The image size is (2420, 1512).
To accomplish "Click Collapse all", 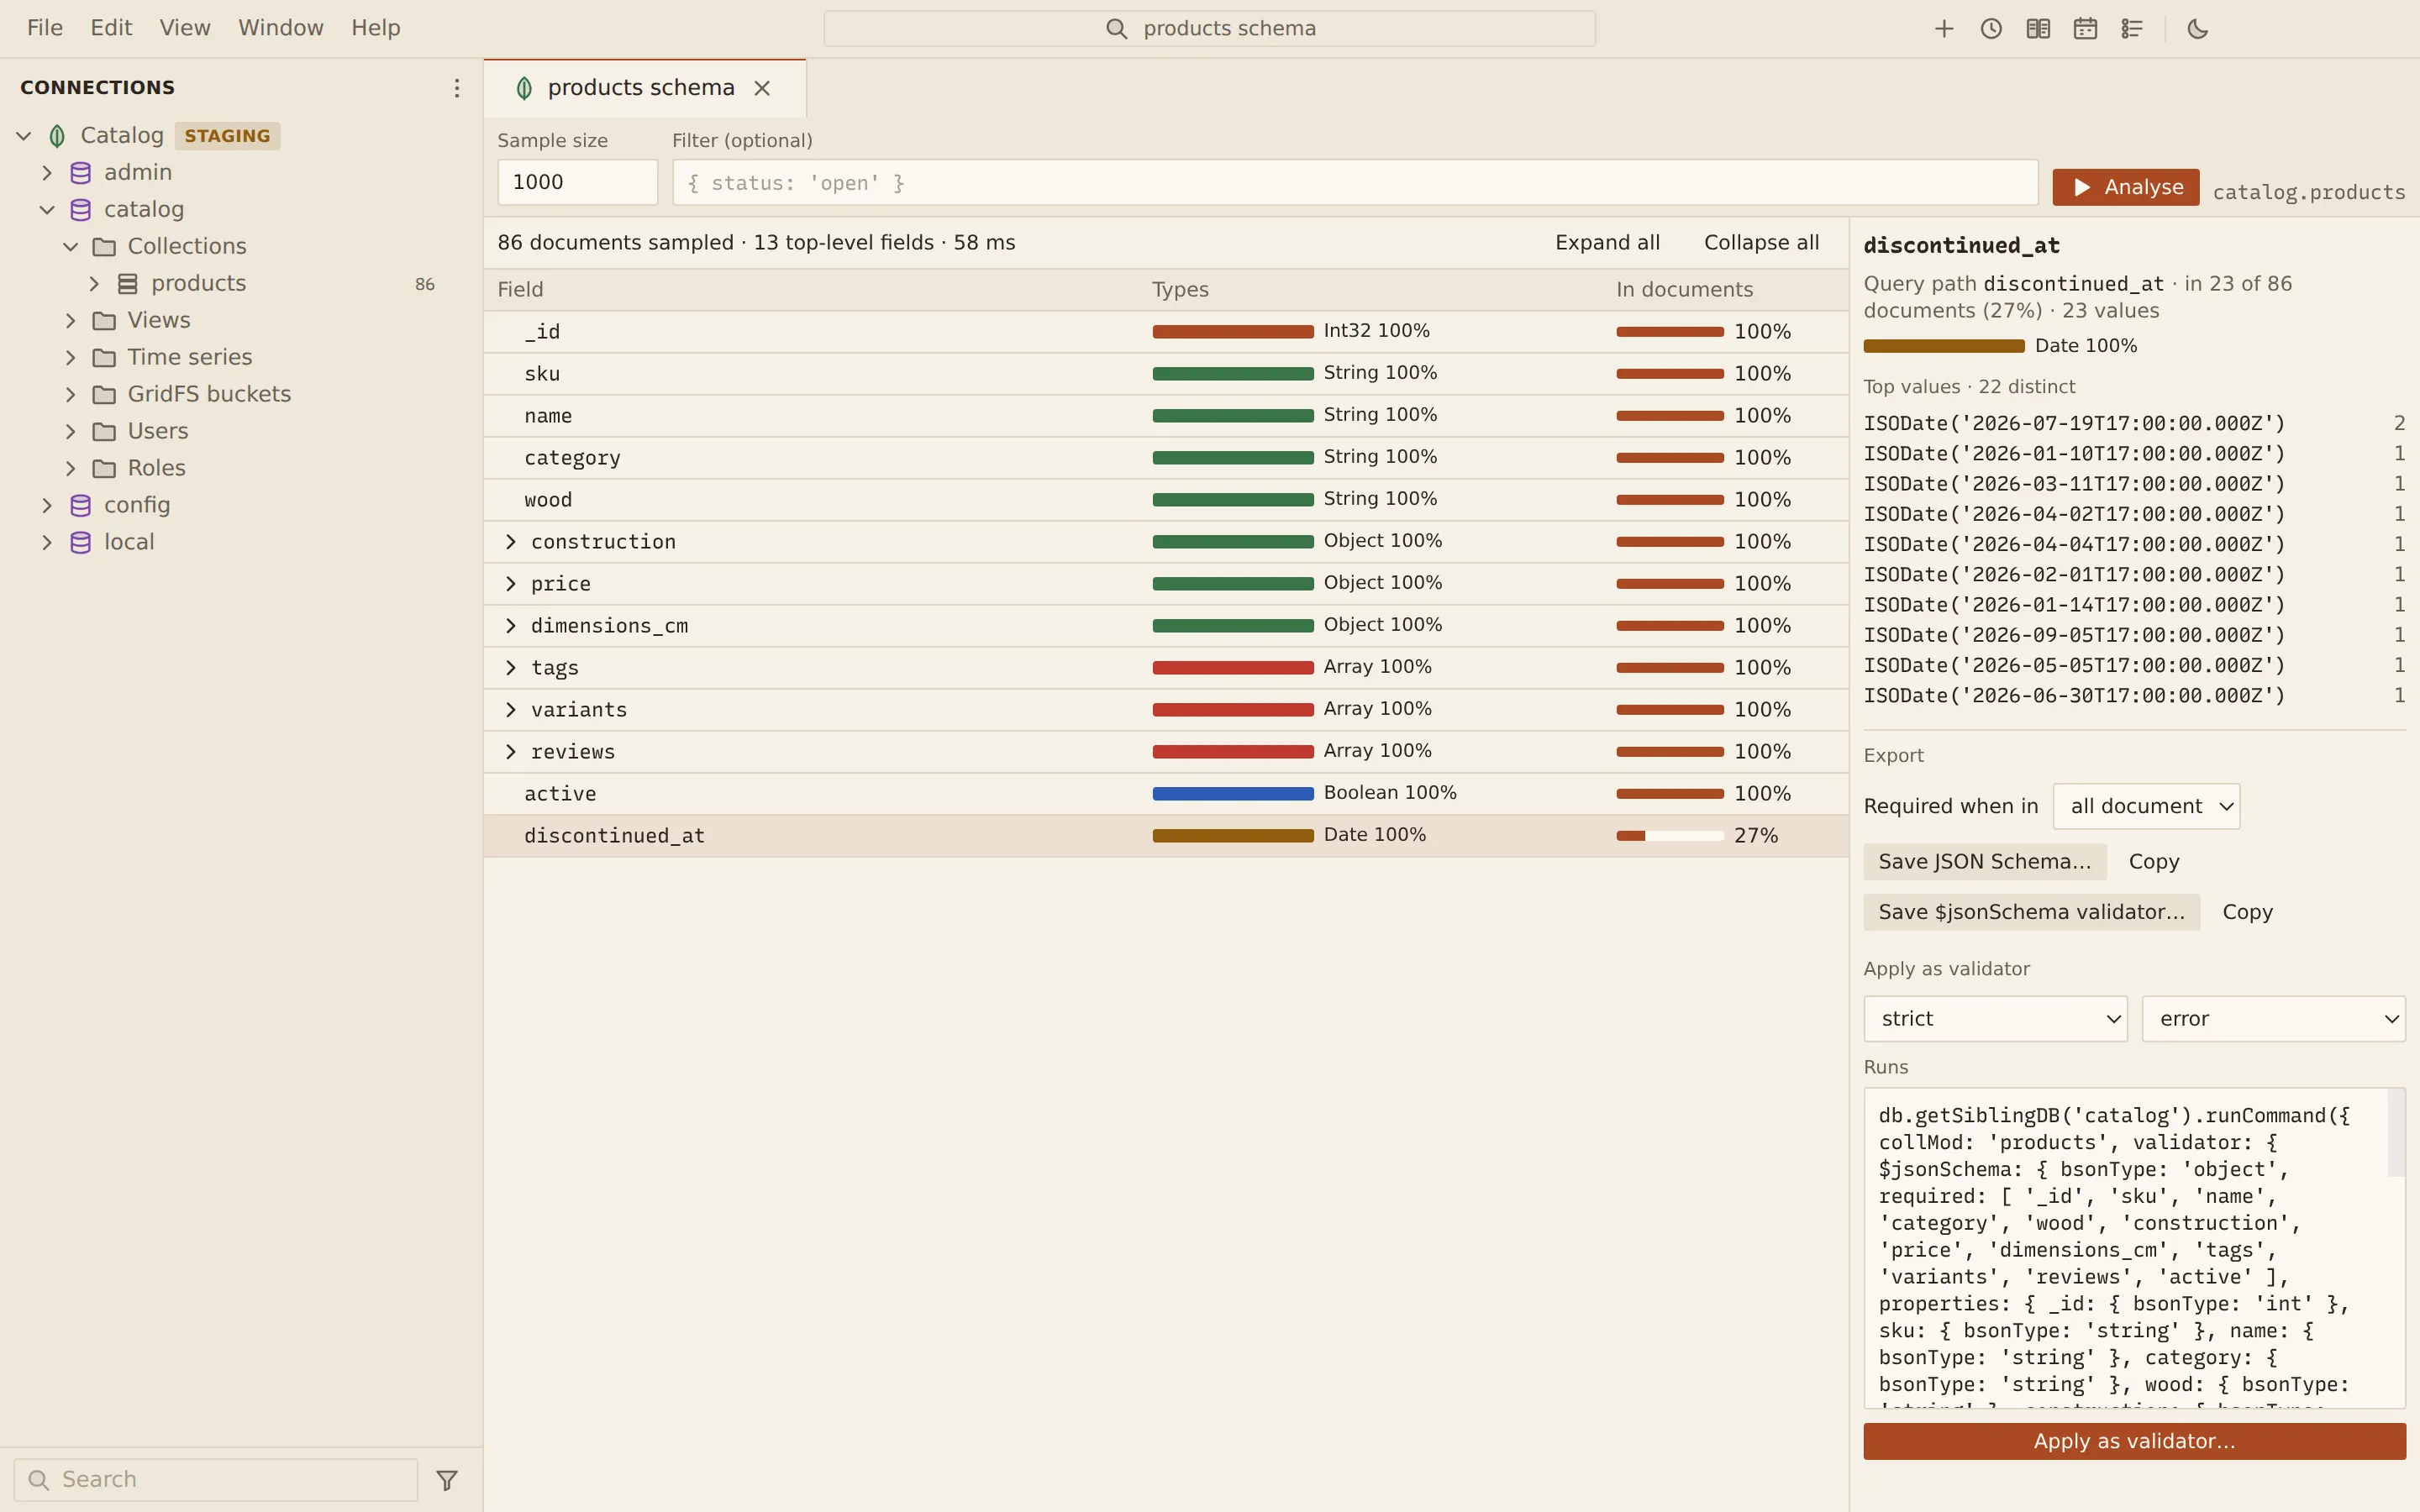I will point(1761,242).
